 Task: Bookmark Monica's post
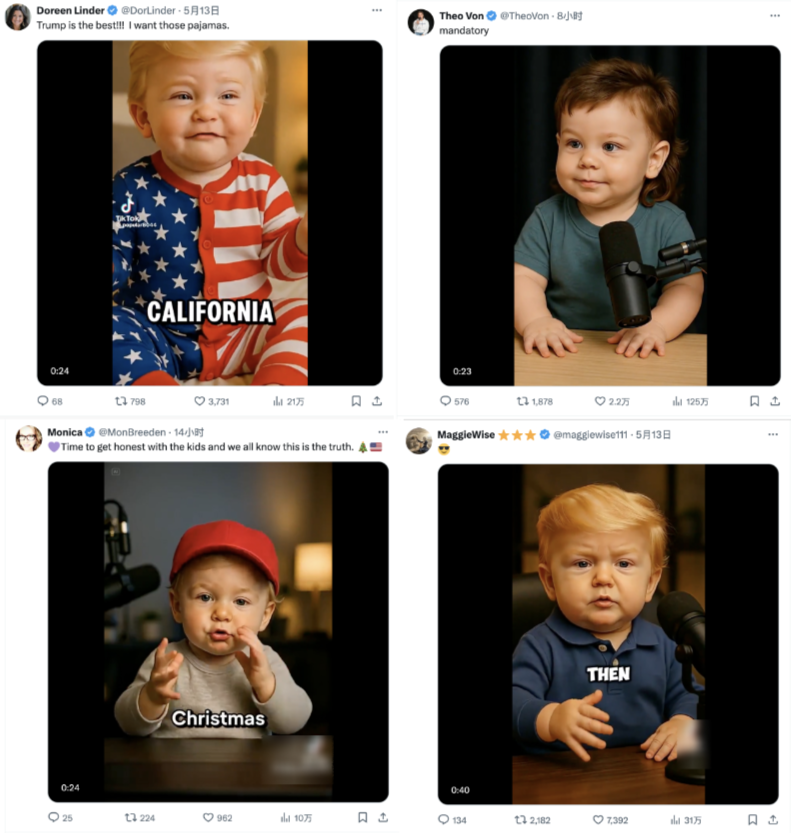point(355,817)
